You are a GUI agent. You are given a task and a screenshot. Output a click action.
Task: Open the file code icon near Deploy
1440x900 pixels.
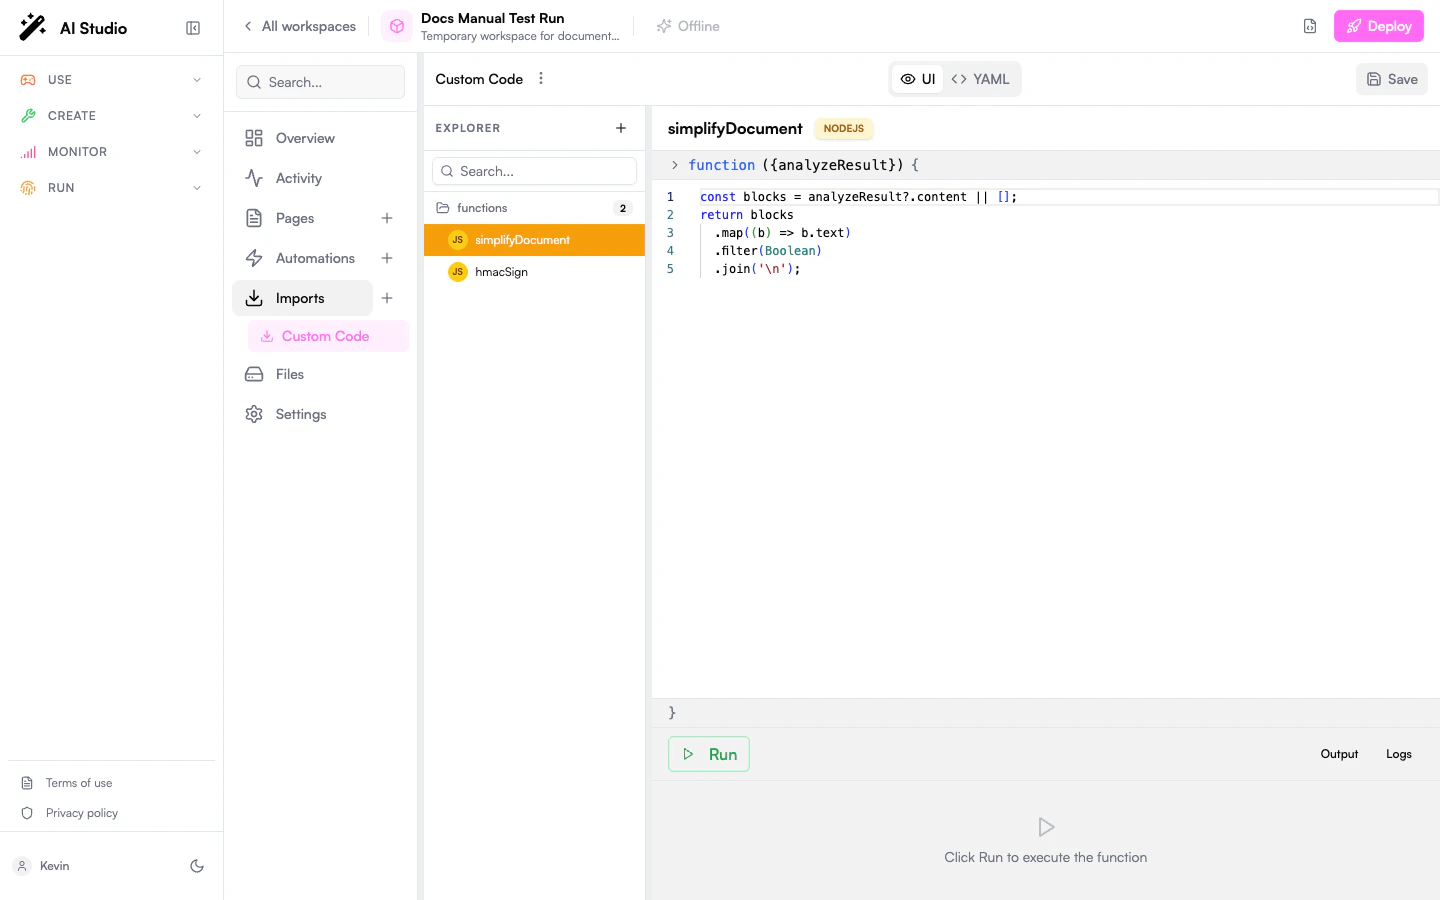click(1310, 26)
